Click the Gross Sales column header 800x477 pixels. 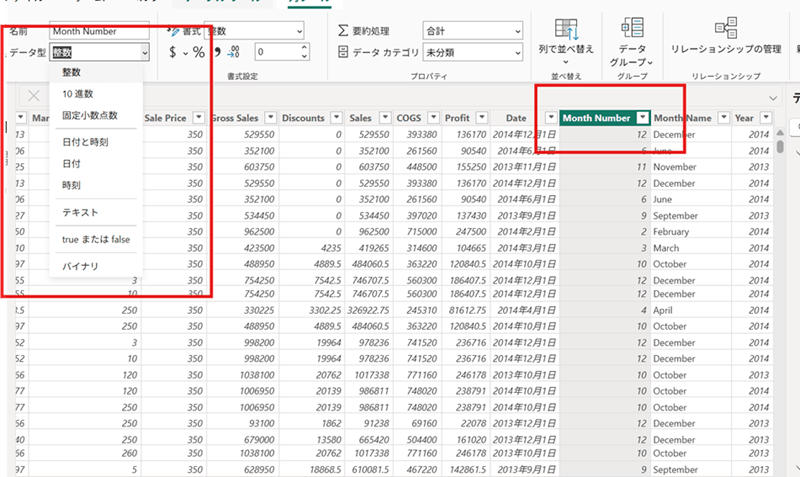[235, 118]
